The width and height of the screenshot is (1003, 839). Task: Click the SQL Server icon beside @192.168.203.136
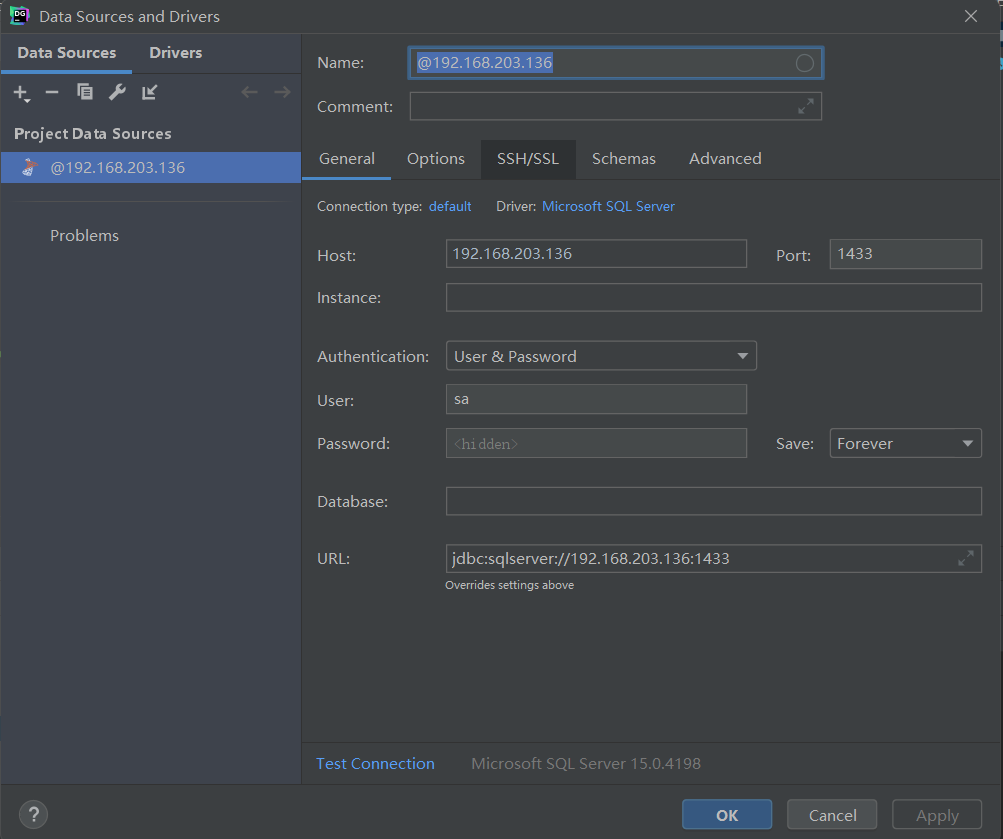coord(29,168)
